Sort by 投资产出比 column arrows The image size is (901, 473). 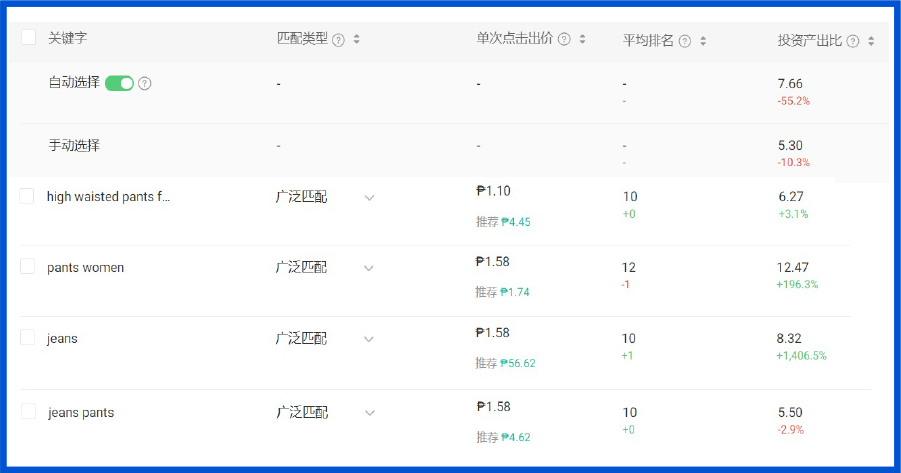[x=871, y=41]
